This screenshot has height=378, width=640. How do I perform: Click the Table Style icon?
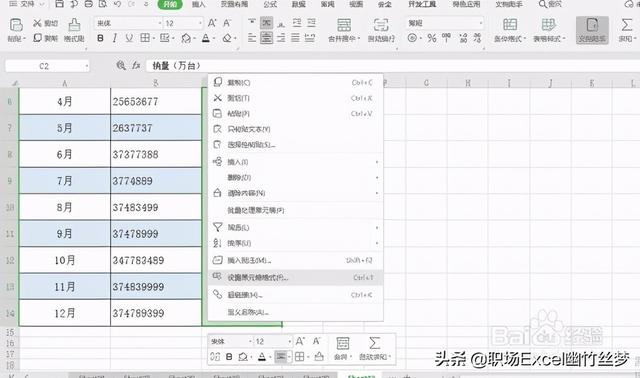tap(548, 25)
